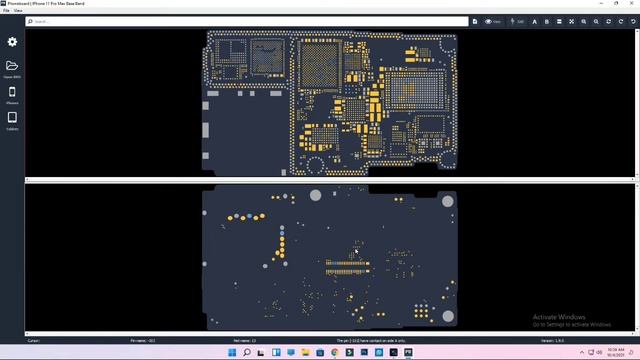Screen dimensions: 640x360
Task: Click the Open BRD folder icon
Action: (x=12, y=66)
